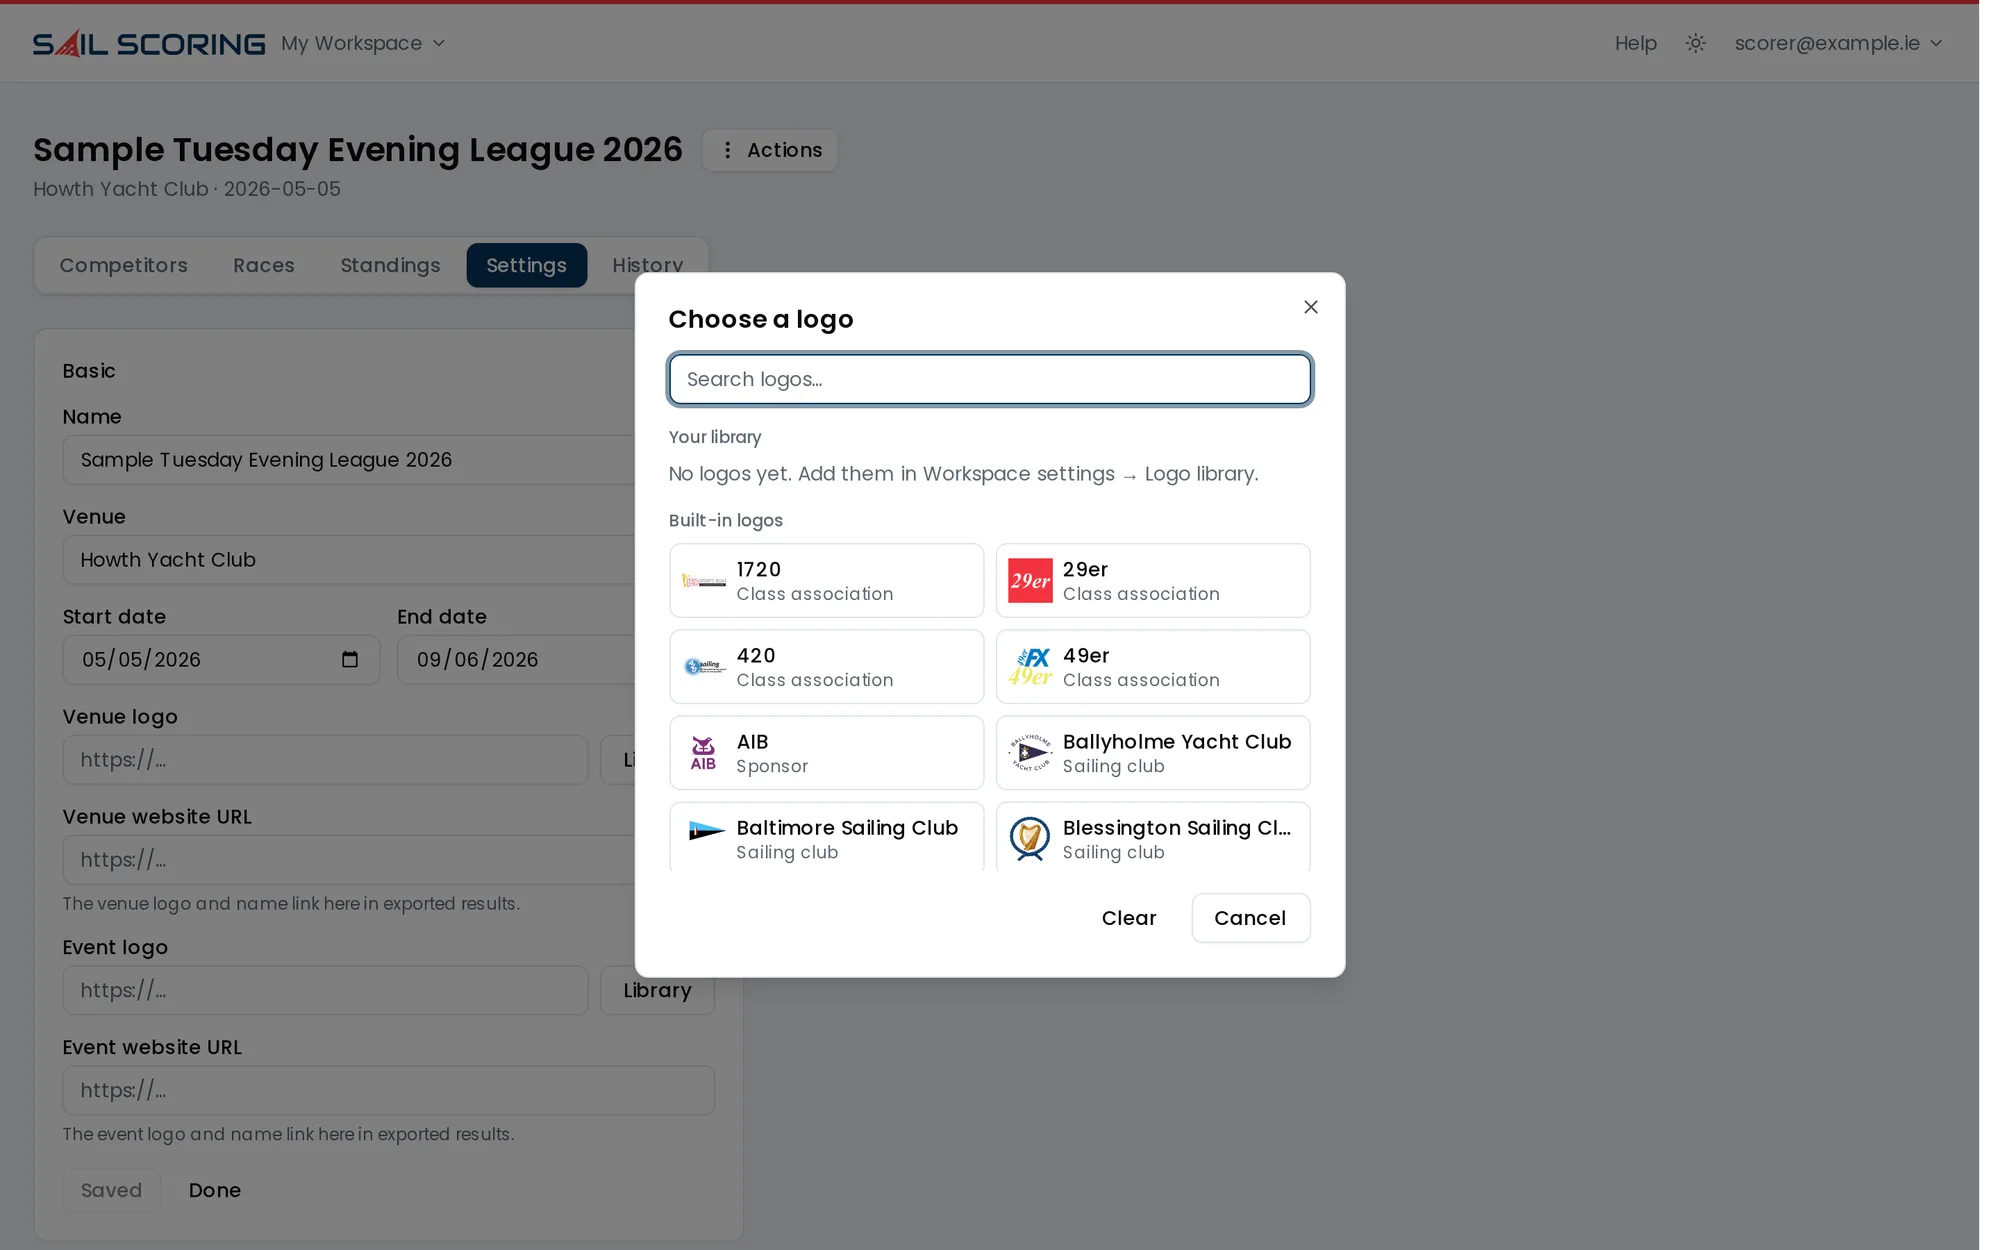The width and height of the screenshot is (2000, 1250).
Task: Open the History tab
Action: click(x=648, y=265)
